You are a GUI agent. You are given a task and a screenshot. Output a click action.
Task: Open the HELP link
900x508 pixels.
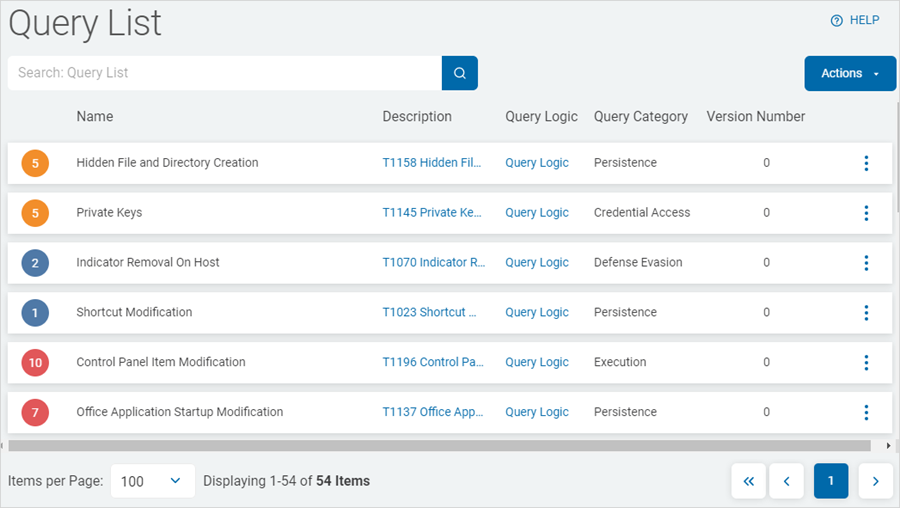pyautogui.click(x=855, y=20)
